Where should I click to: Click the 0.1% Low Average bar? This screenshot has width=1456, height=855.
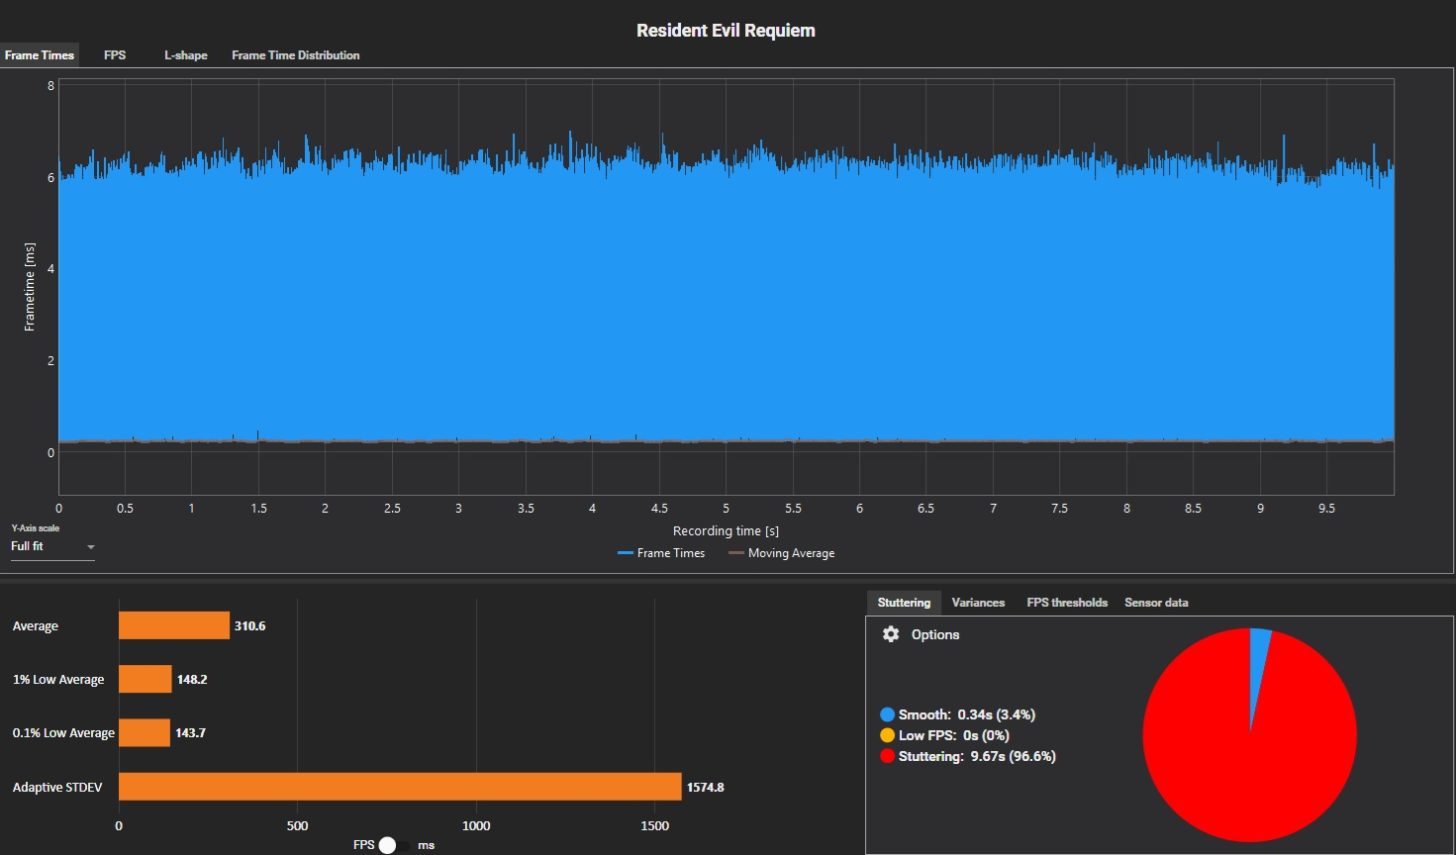click(144, 733)
